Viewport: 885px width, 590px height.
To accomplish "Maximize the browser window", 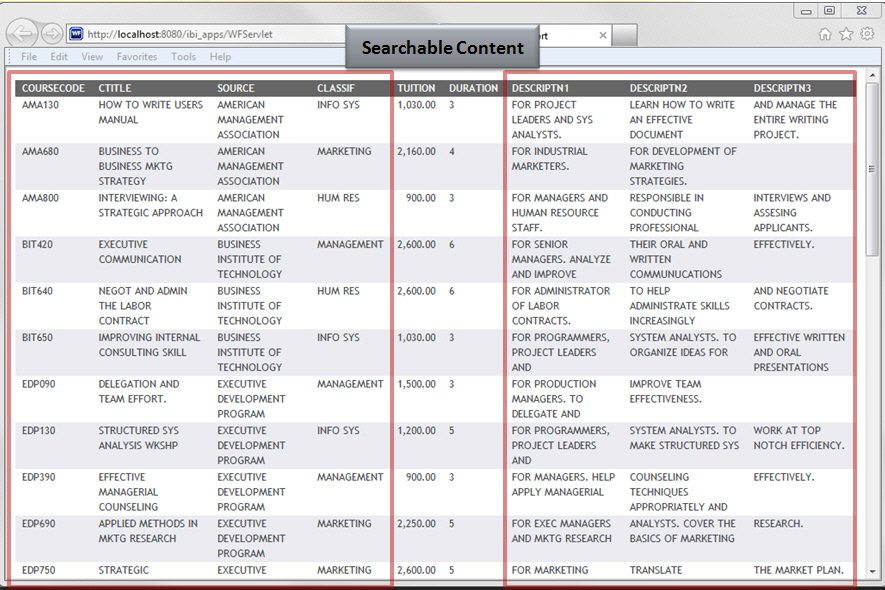I will 829,10.
